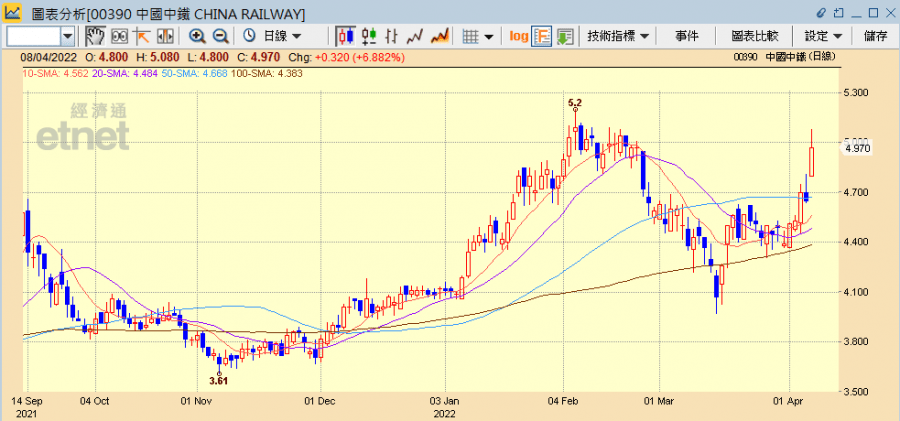Image resolution: width=900 pixels, height=421 pixels.
Task: Select the mountain area chart icon
Action: [x=440, y=36]
